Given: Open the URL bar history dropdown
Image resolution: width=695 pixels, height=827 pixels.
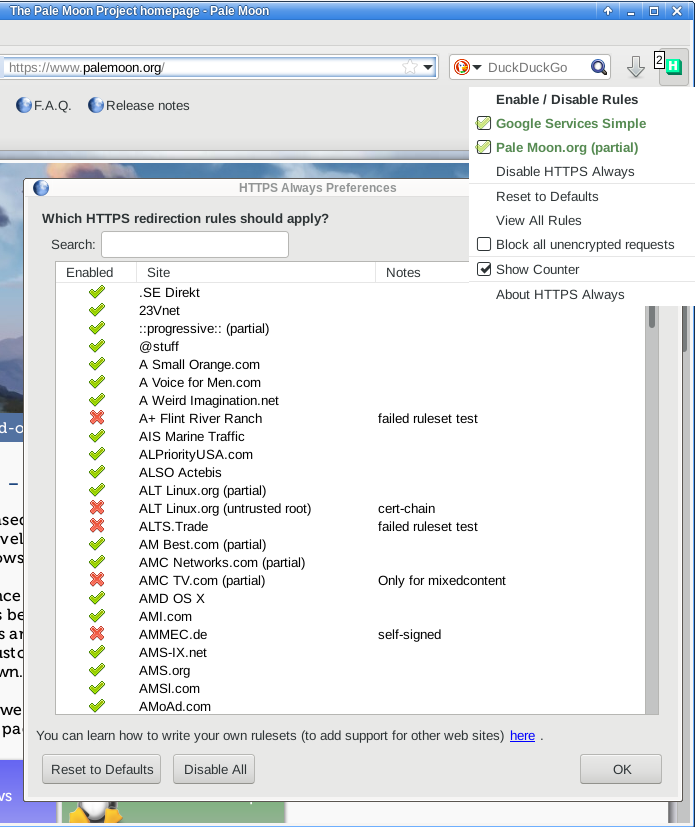Looking at the screenshot, I should pyautogui.click(x=428, y=67).
